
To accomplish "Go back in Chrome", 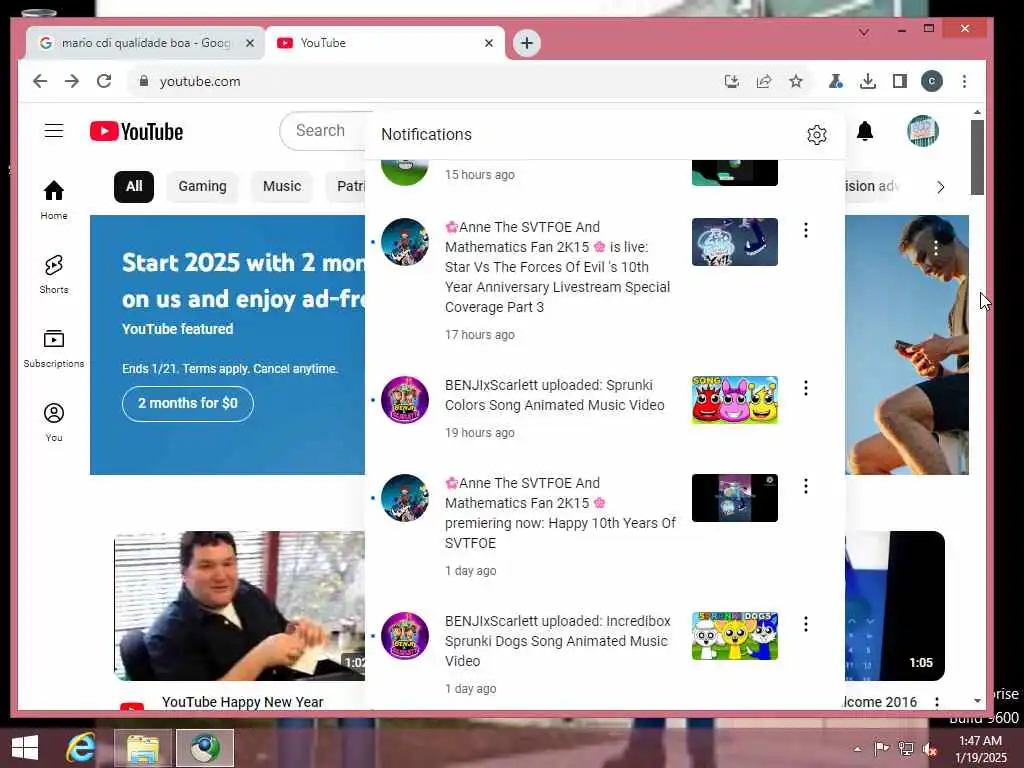I will (x=40, y=81).
